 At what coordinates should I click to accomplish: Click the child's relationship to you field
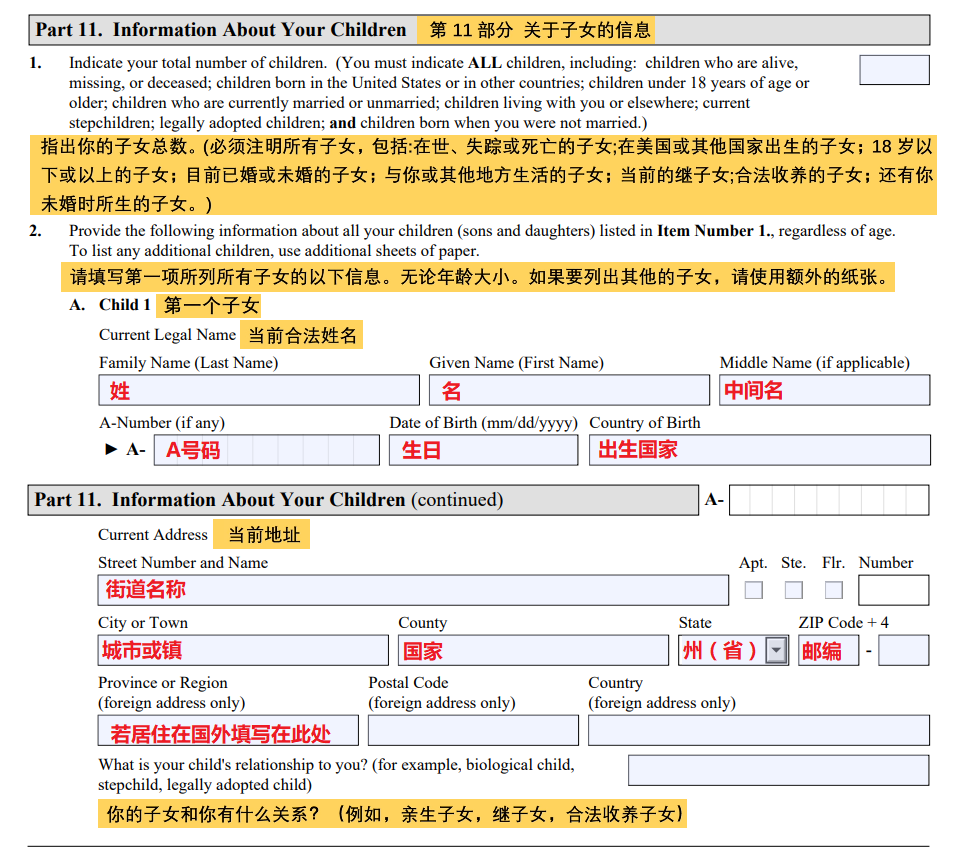click(778, 770)
